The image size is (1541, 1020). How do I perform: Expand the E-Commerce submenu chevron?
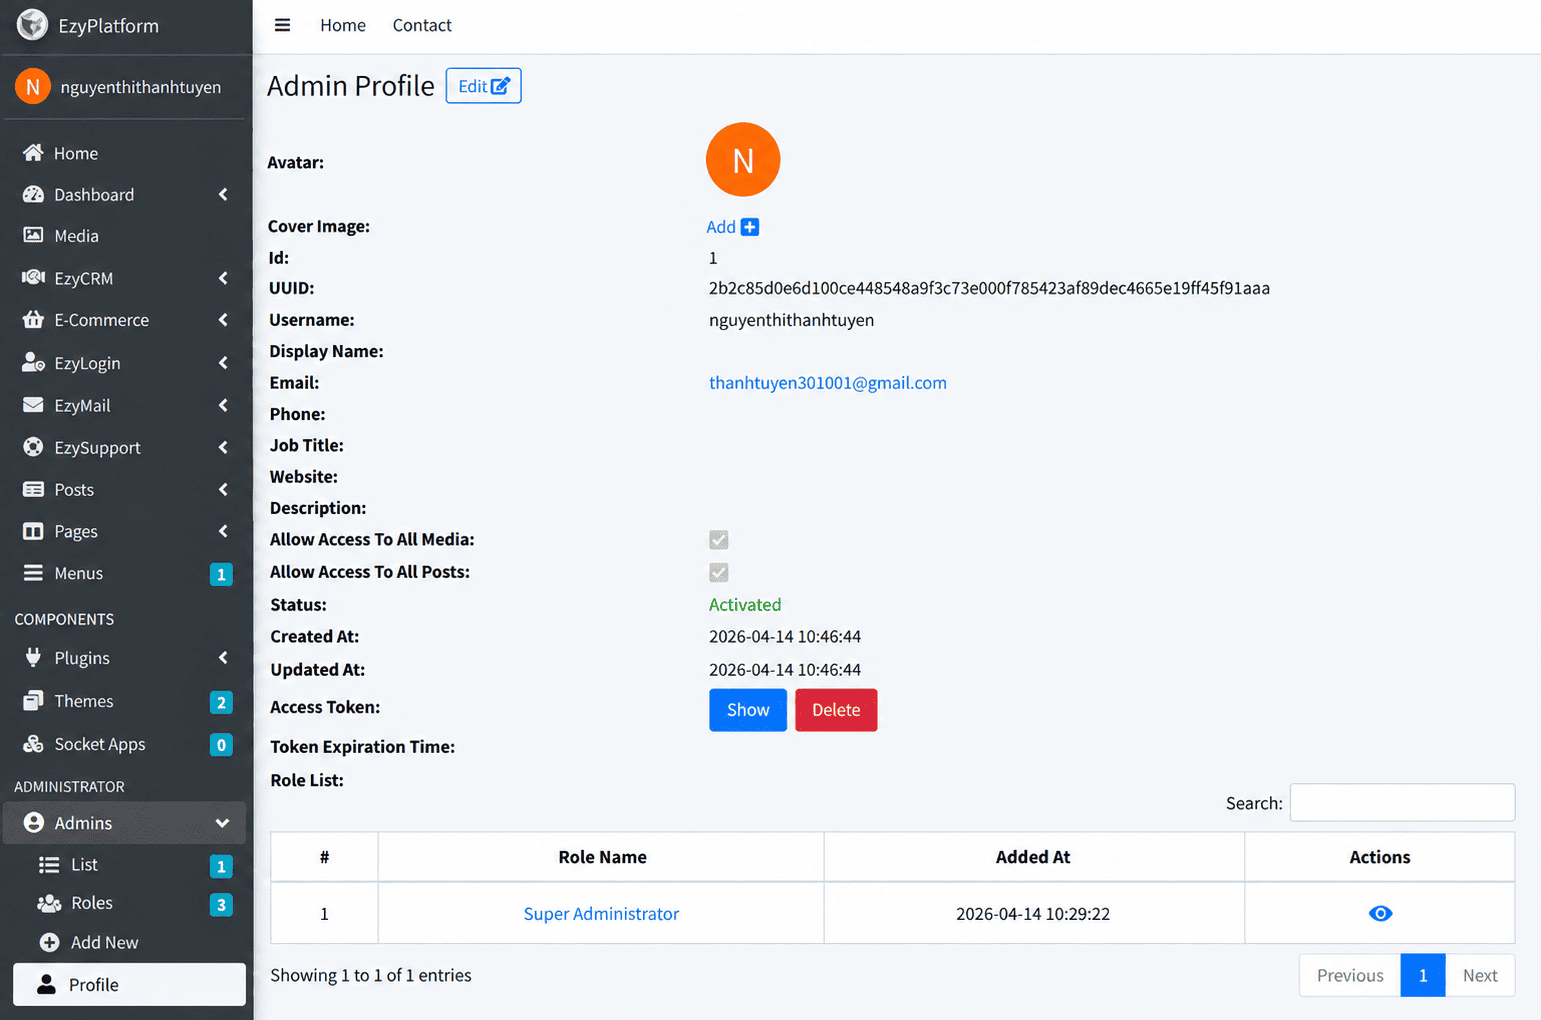[223, 320]
